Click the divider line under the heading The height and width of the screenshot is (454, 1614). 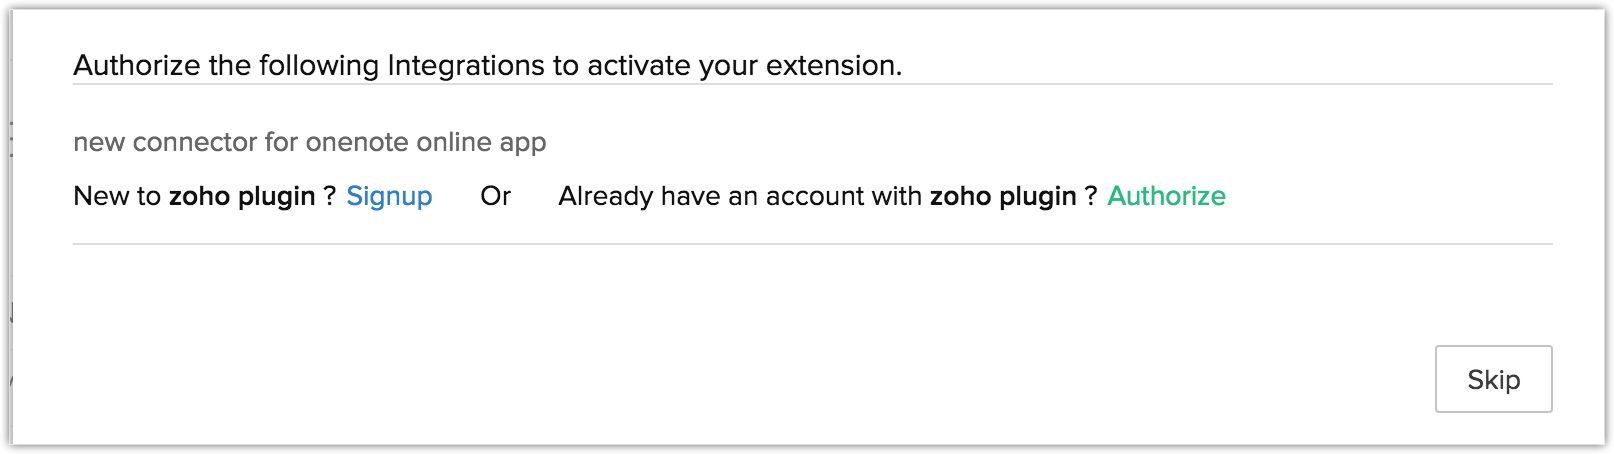812,84
